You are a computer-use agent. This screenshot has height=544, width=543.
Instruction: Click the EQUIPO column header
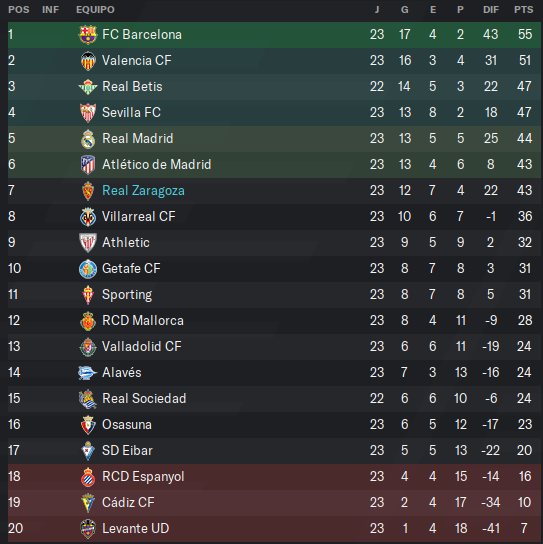pyautogui.click(x=95, y=10)
